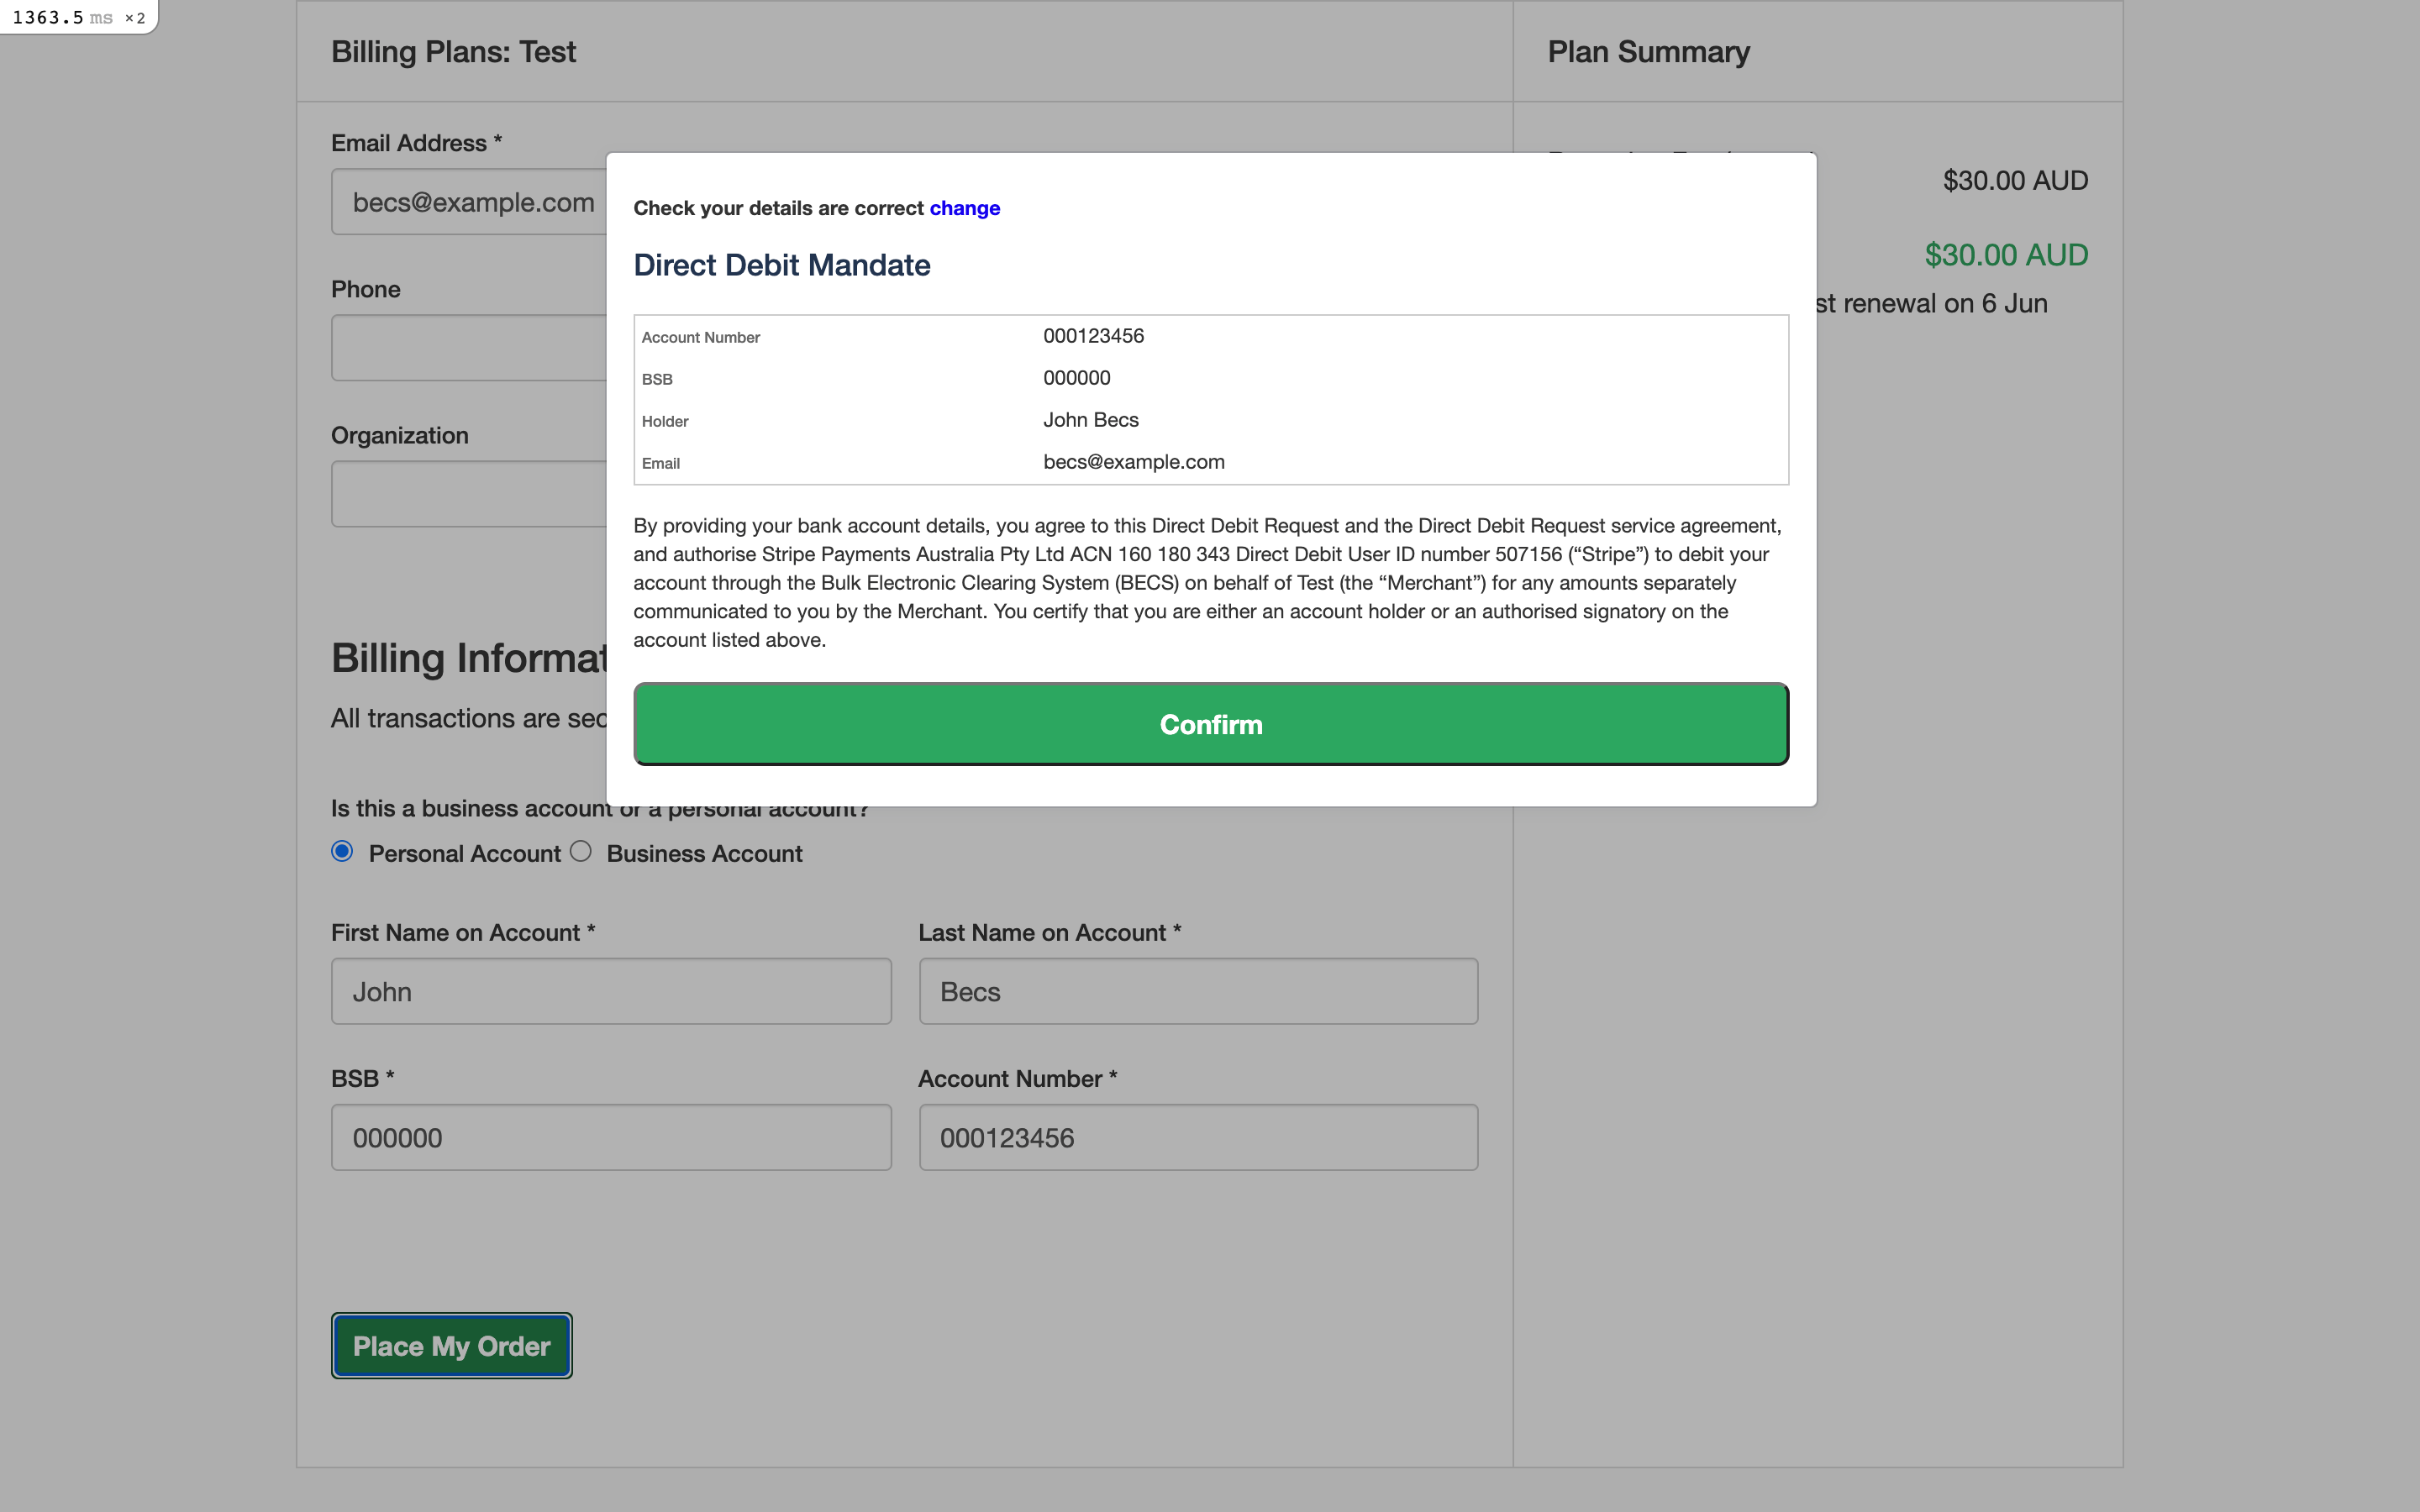
Task: Click the BSB value 000000 in mandate table
Action: (x=1076, y=378)
